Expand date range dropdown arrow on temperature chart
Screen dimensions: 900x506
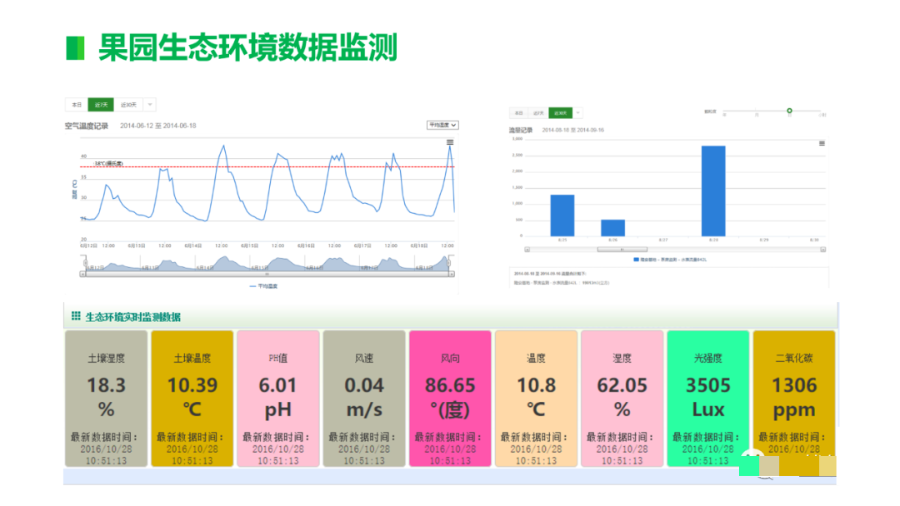150,104
